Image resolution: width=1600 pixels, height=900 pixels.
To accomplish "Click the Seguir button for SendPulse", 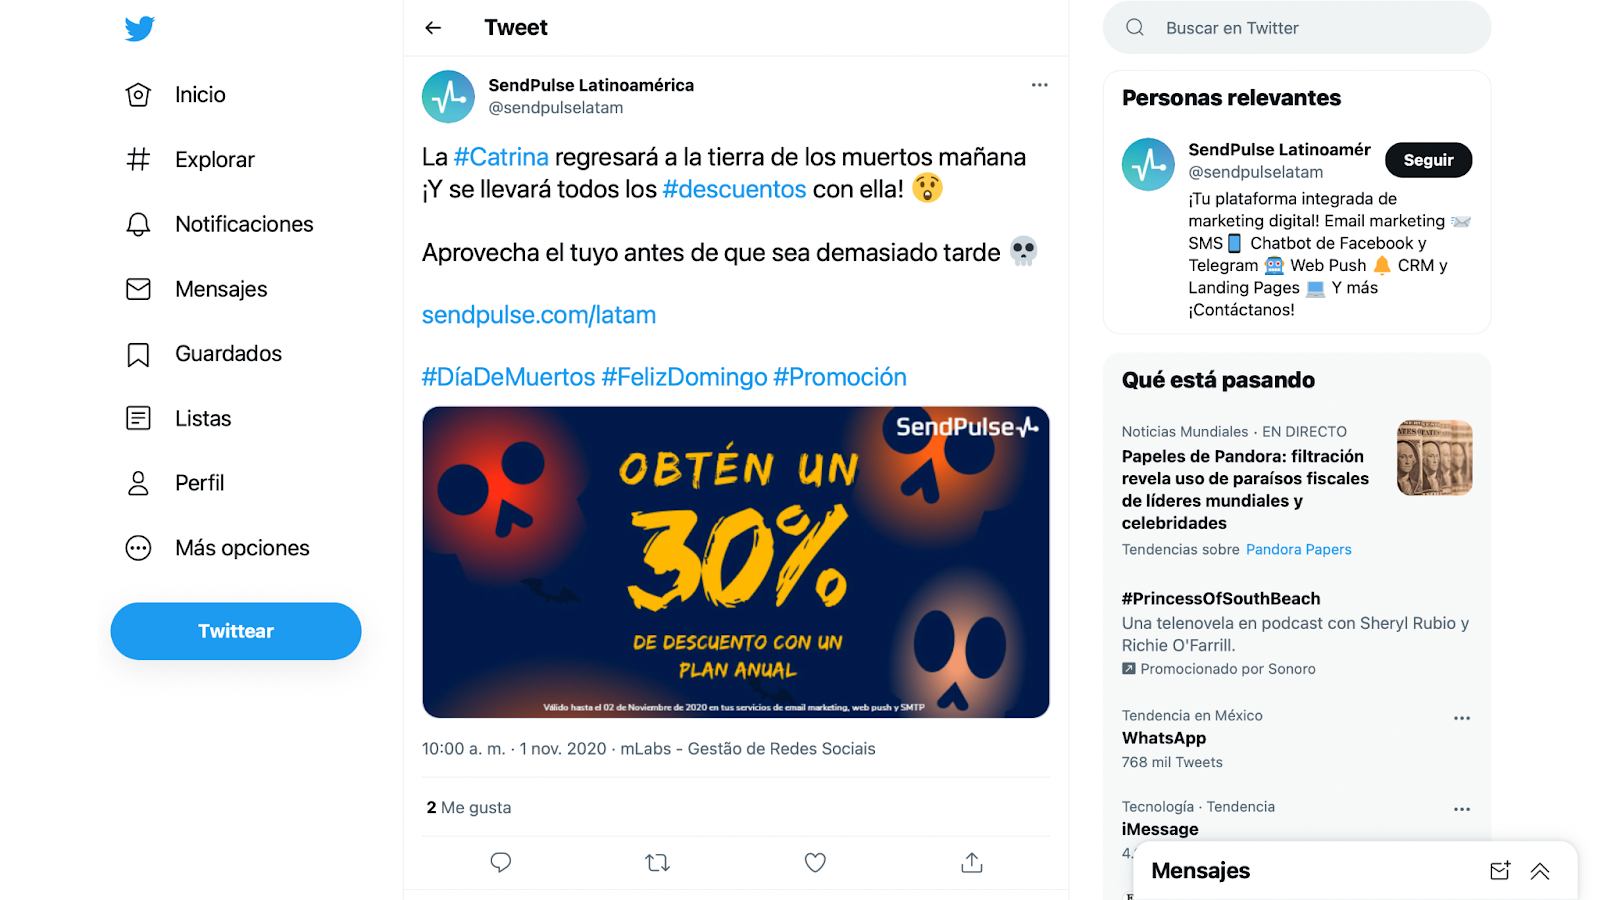I will (x=1428, y=160).
